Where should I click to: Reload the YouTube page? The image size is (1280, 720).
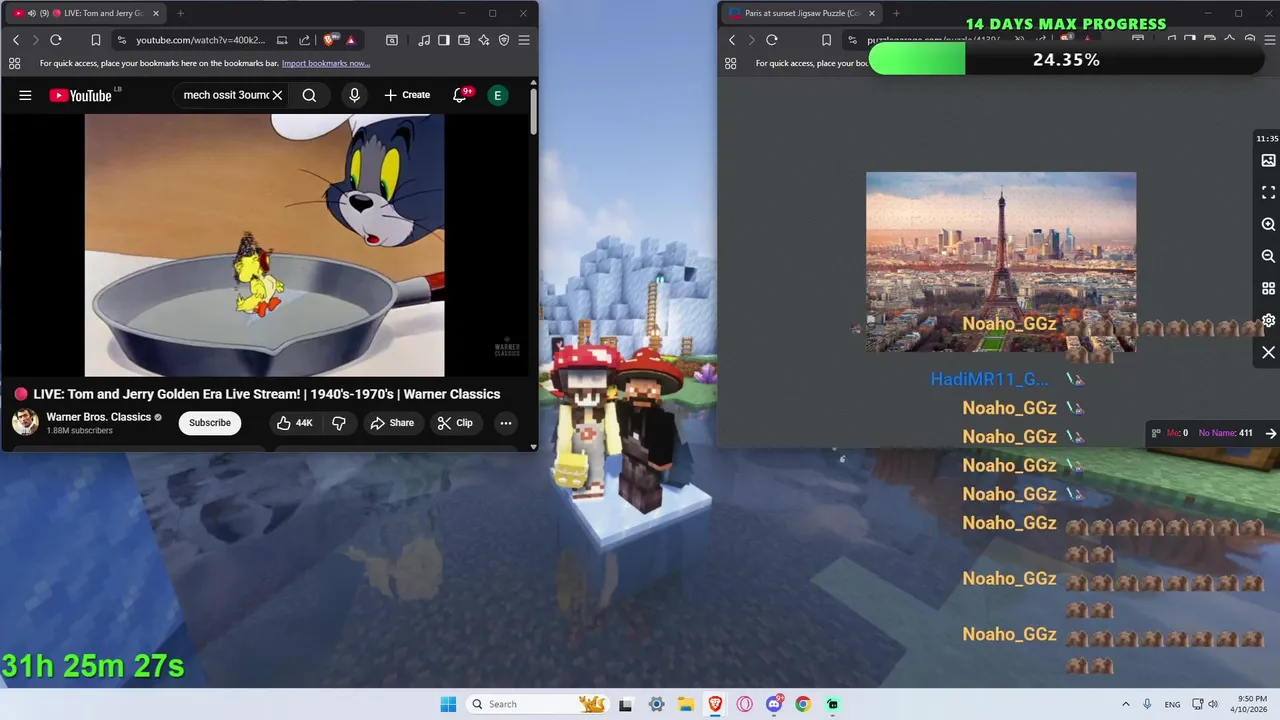(x=56, y=40)
